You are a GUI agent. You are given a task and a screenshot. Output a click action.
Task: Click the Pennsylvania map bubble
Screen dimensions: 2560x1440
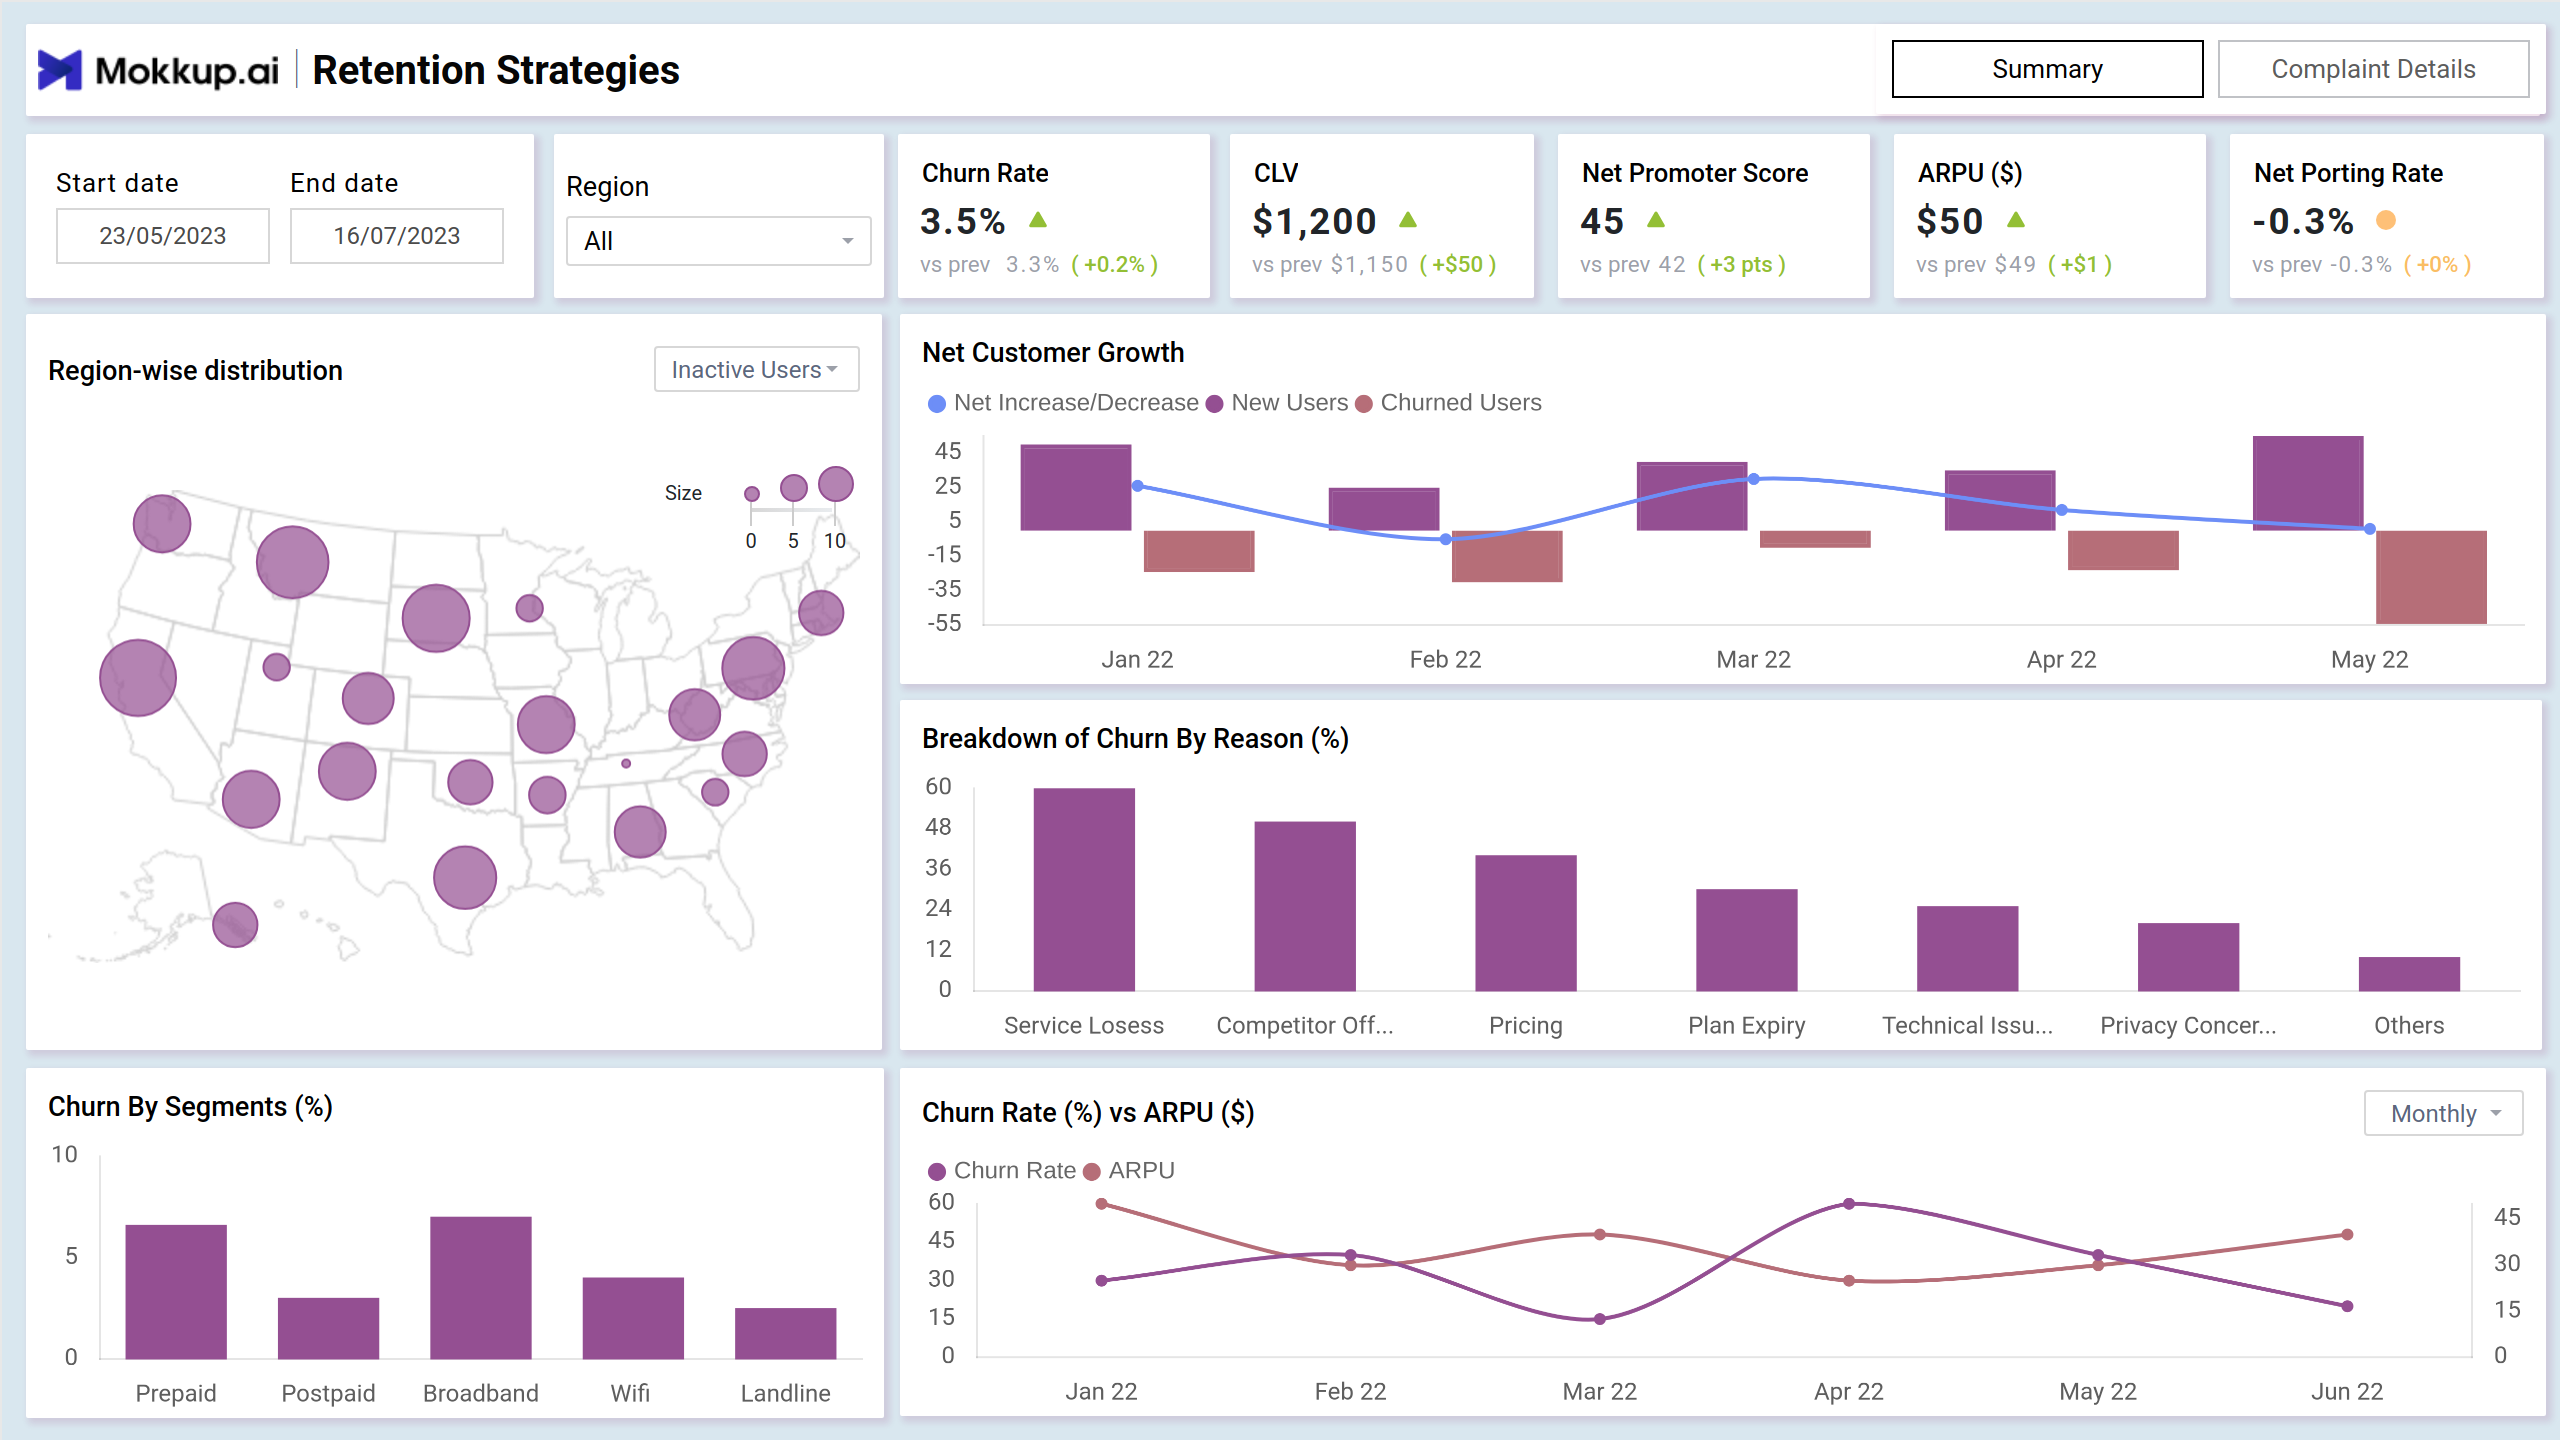click(753, 668)
